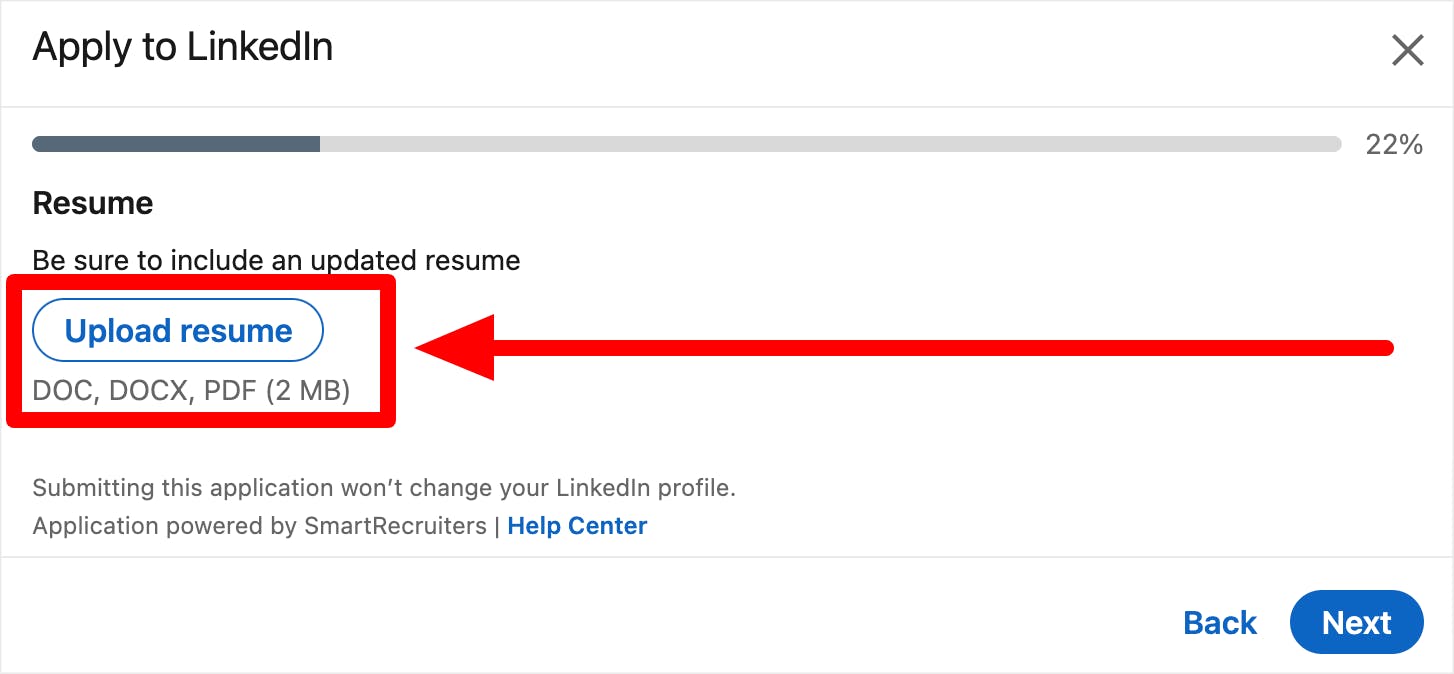Image resolution: width=1454 pixels, height=674 pixels.
Task: Click the red arrow annotation
Action: [x=900, y=348]
